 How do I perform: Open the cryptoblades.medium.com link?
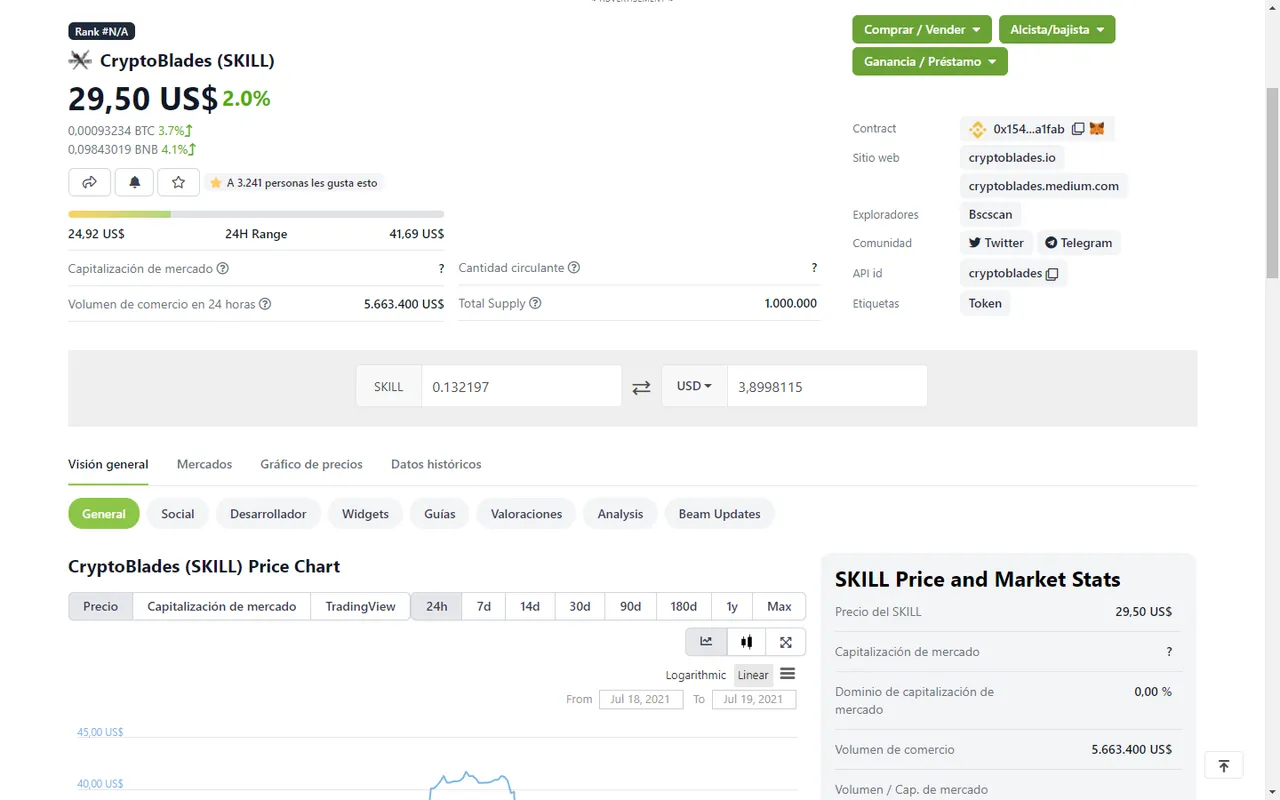click(x=1044, y=186)
